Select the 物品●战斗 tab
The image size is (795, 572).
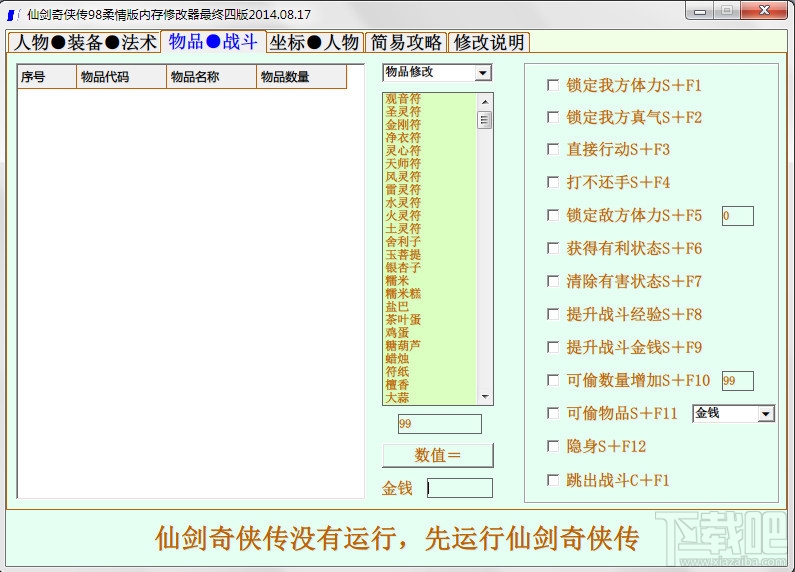[213, 42]
